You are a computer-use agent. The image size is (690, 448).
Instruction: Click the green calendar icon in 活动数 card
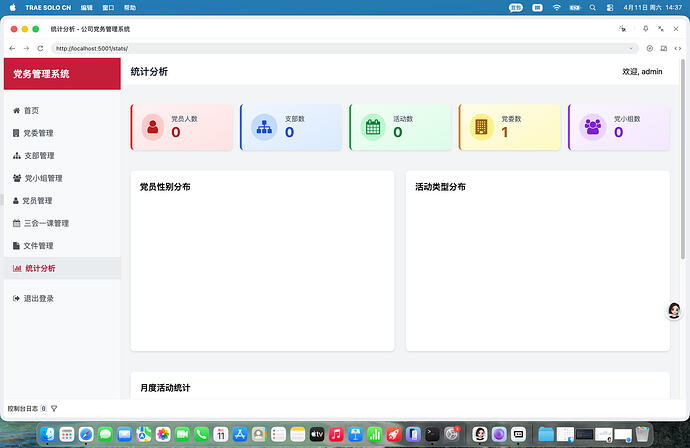[373, 127]
